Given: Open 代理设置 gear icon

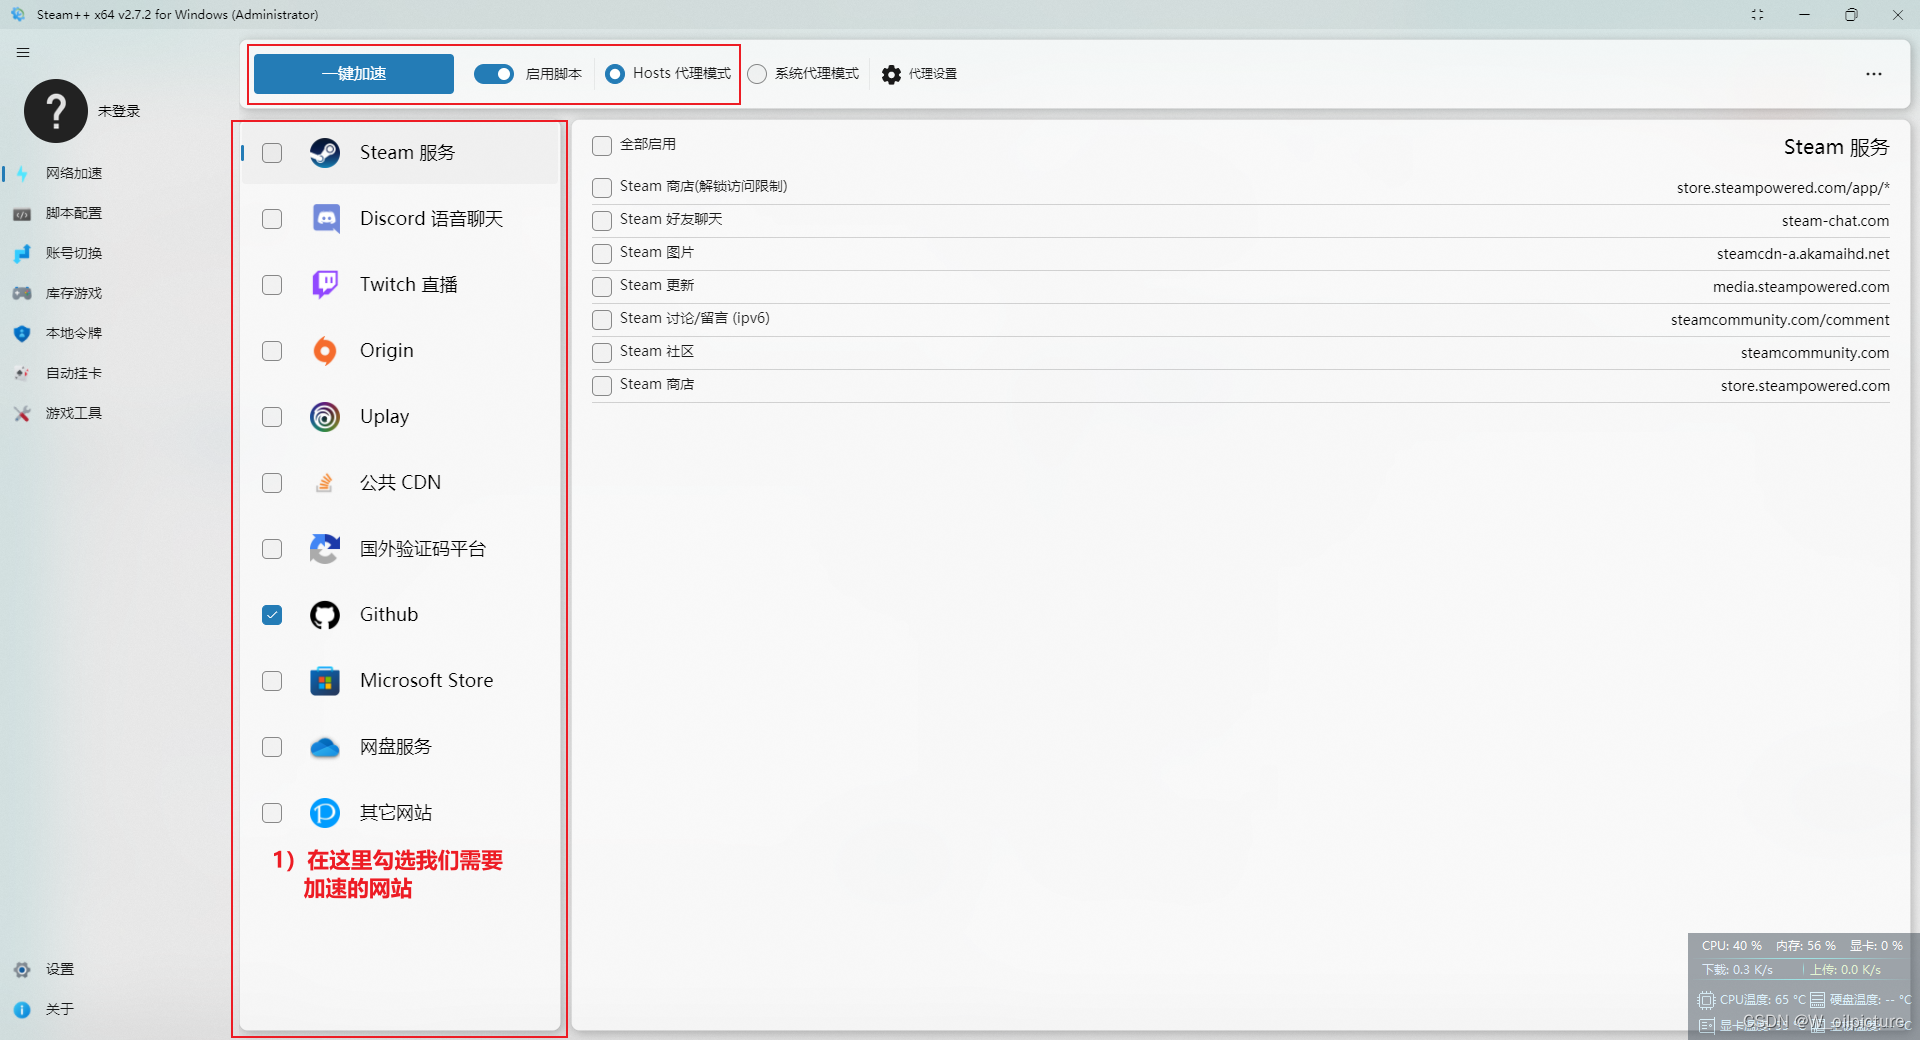Looking at the screenshot, I should tap(891, 74).
